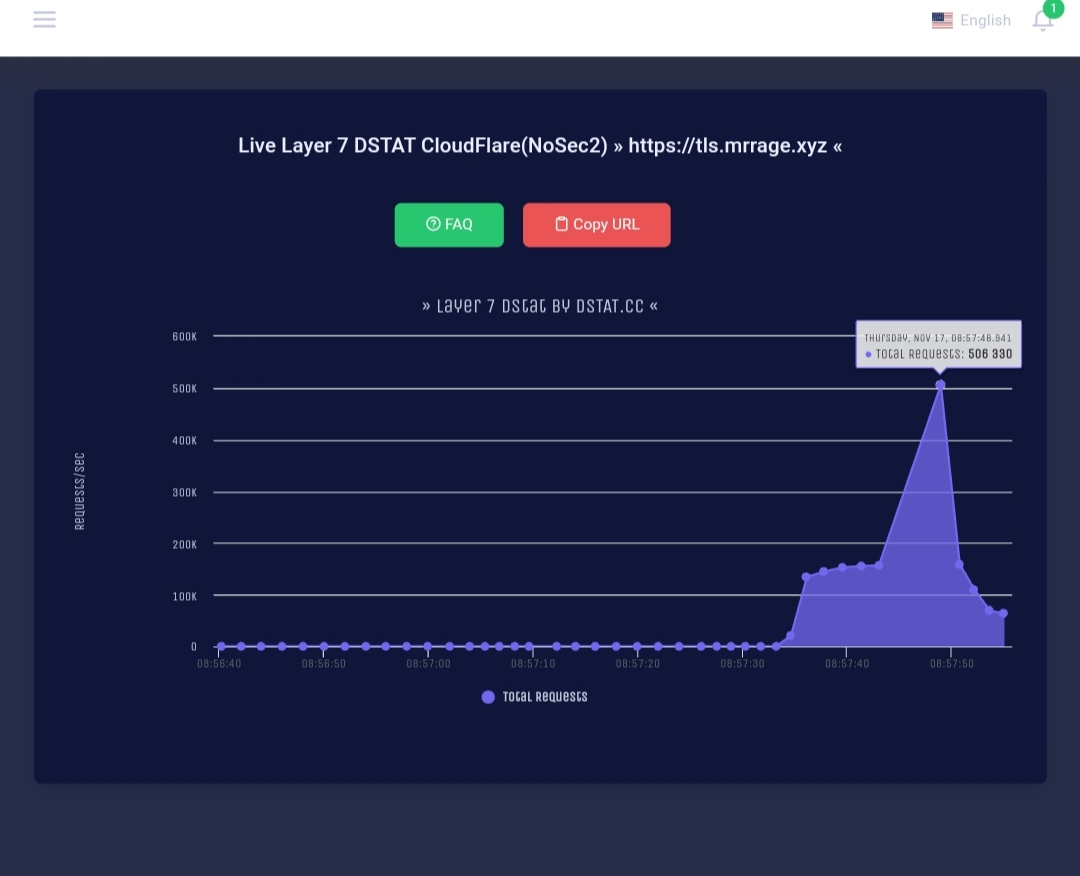Image resolution: width=1080 pixels, height=876 pixels.
Task: Click the 08:57:40 time axis marker
Action: pos(847,664)
